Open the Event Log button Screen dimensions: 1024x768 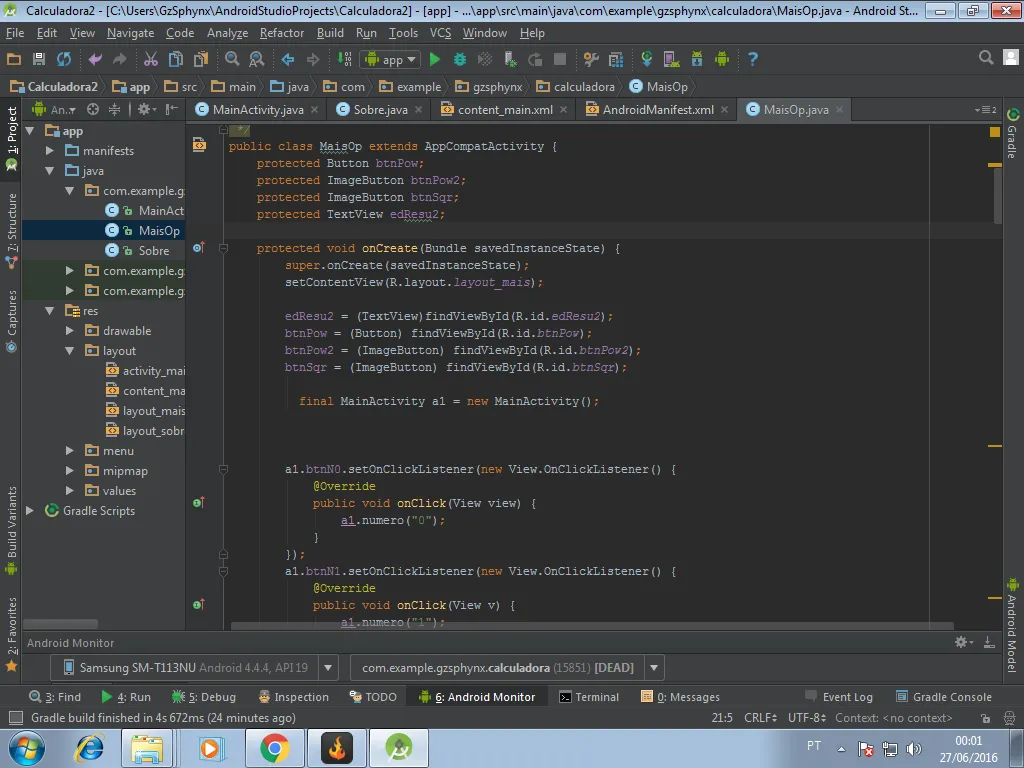click(x=838, y=697)
